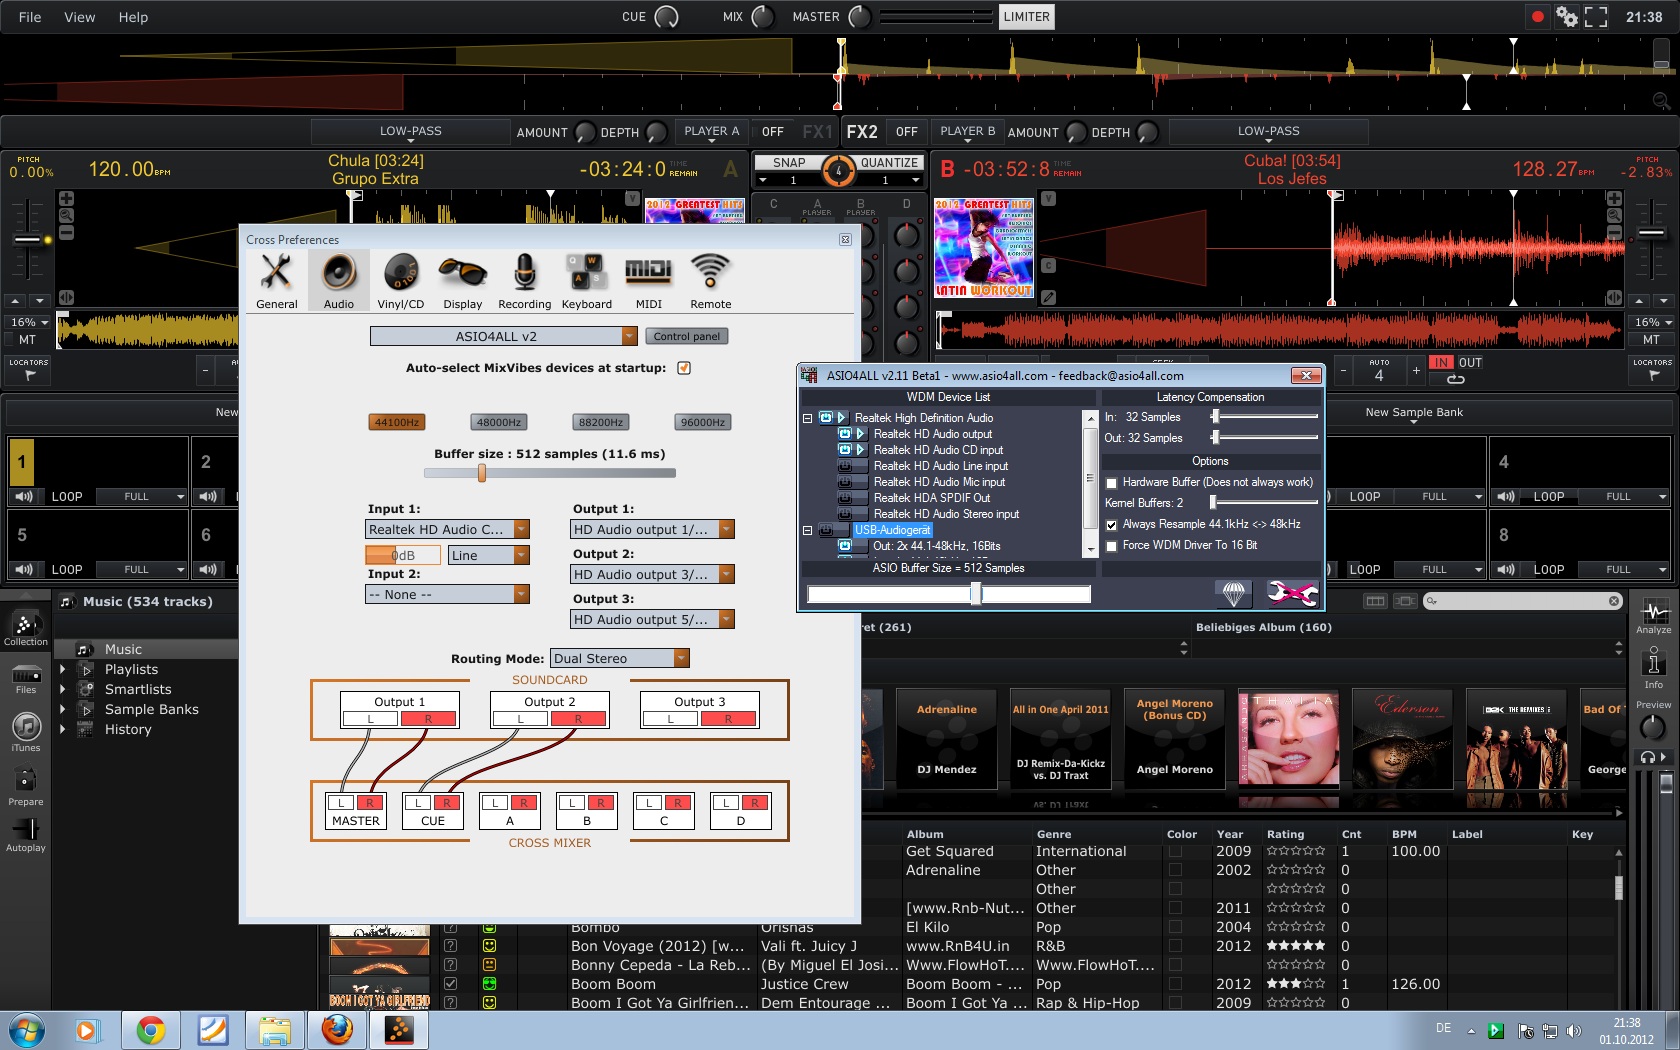Viewport: 1680px width, 1050px height.
Task: Open Vinyl/CD preferences icon
Action: (401, 280)
